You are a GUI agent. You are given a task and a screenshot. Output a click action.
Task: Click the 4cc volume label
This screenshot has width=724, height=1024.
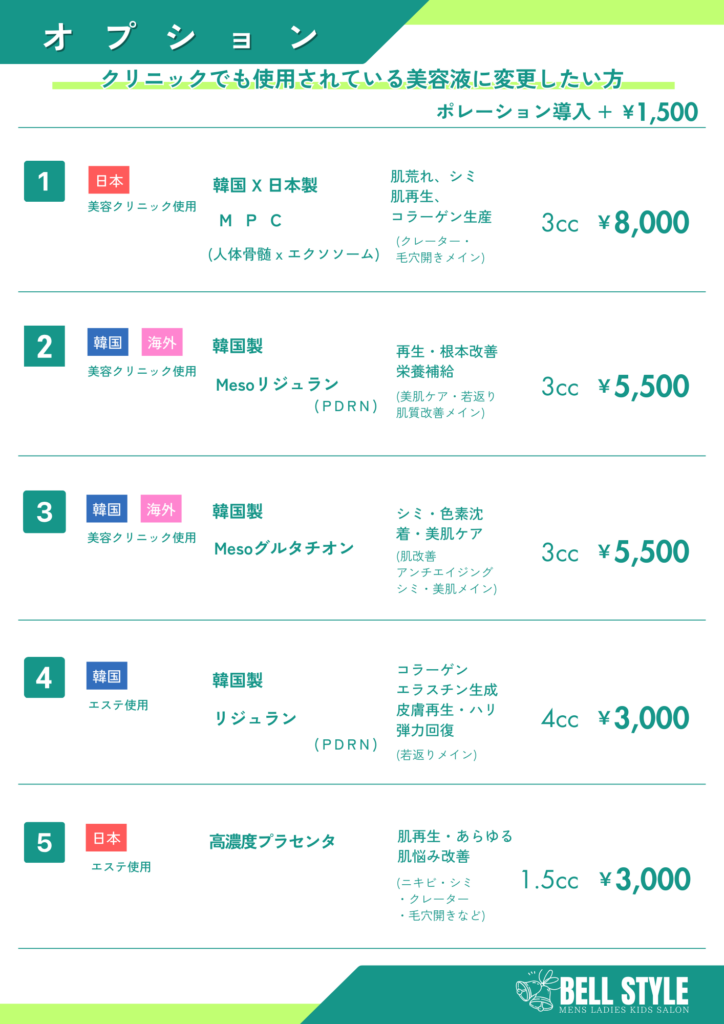(x=560, y=719)
